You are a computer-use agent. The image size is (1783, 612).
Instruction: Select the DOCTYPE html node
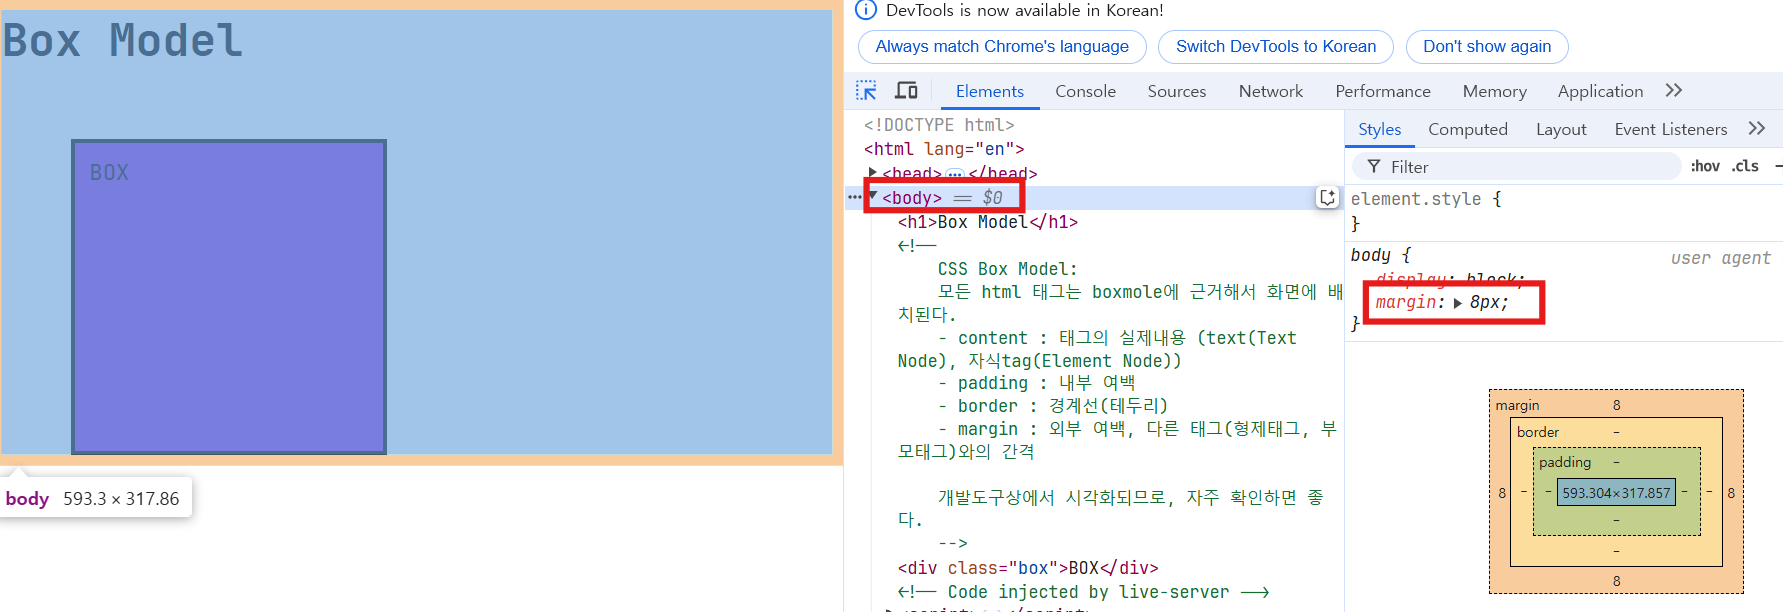[939, 125]
